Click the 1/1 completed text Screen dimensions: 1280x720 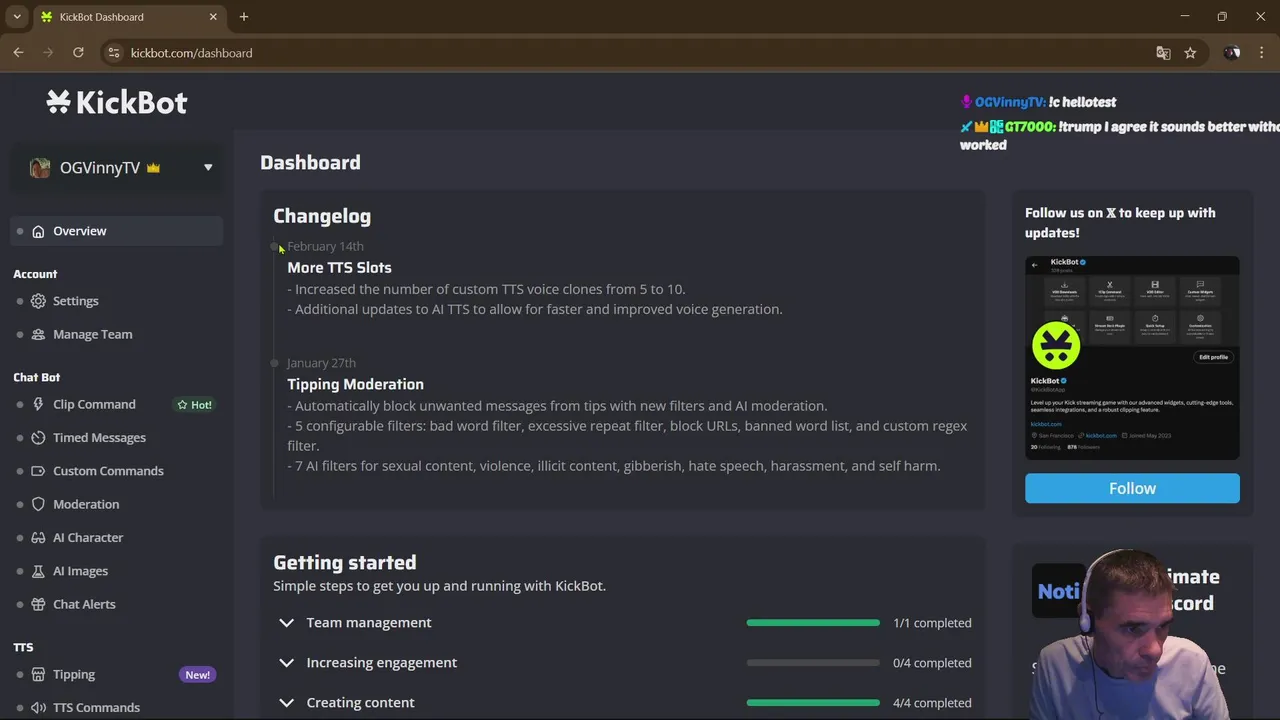932,623
